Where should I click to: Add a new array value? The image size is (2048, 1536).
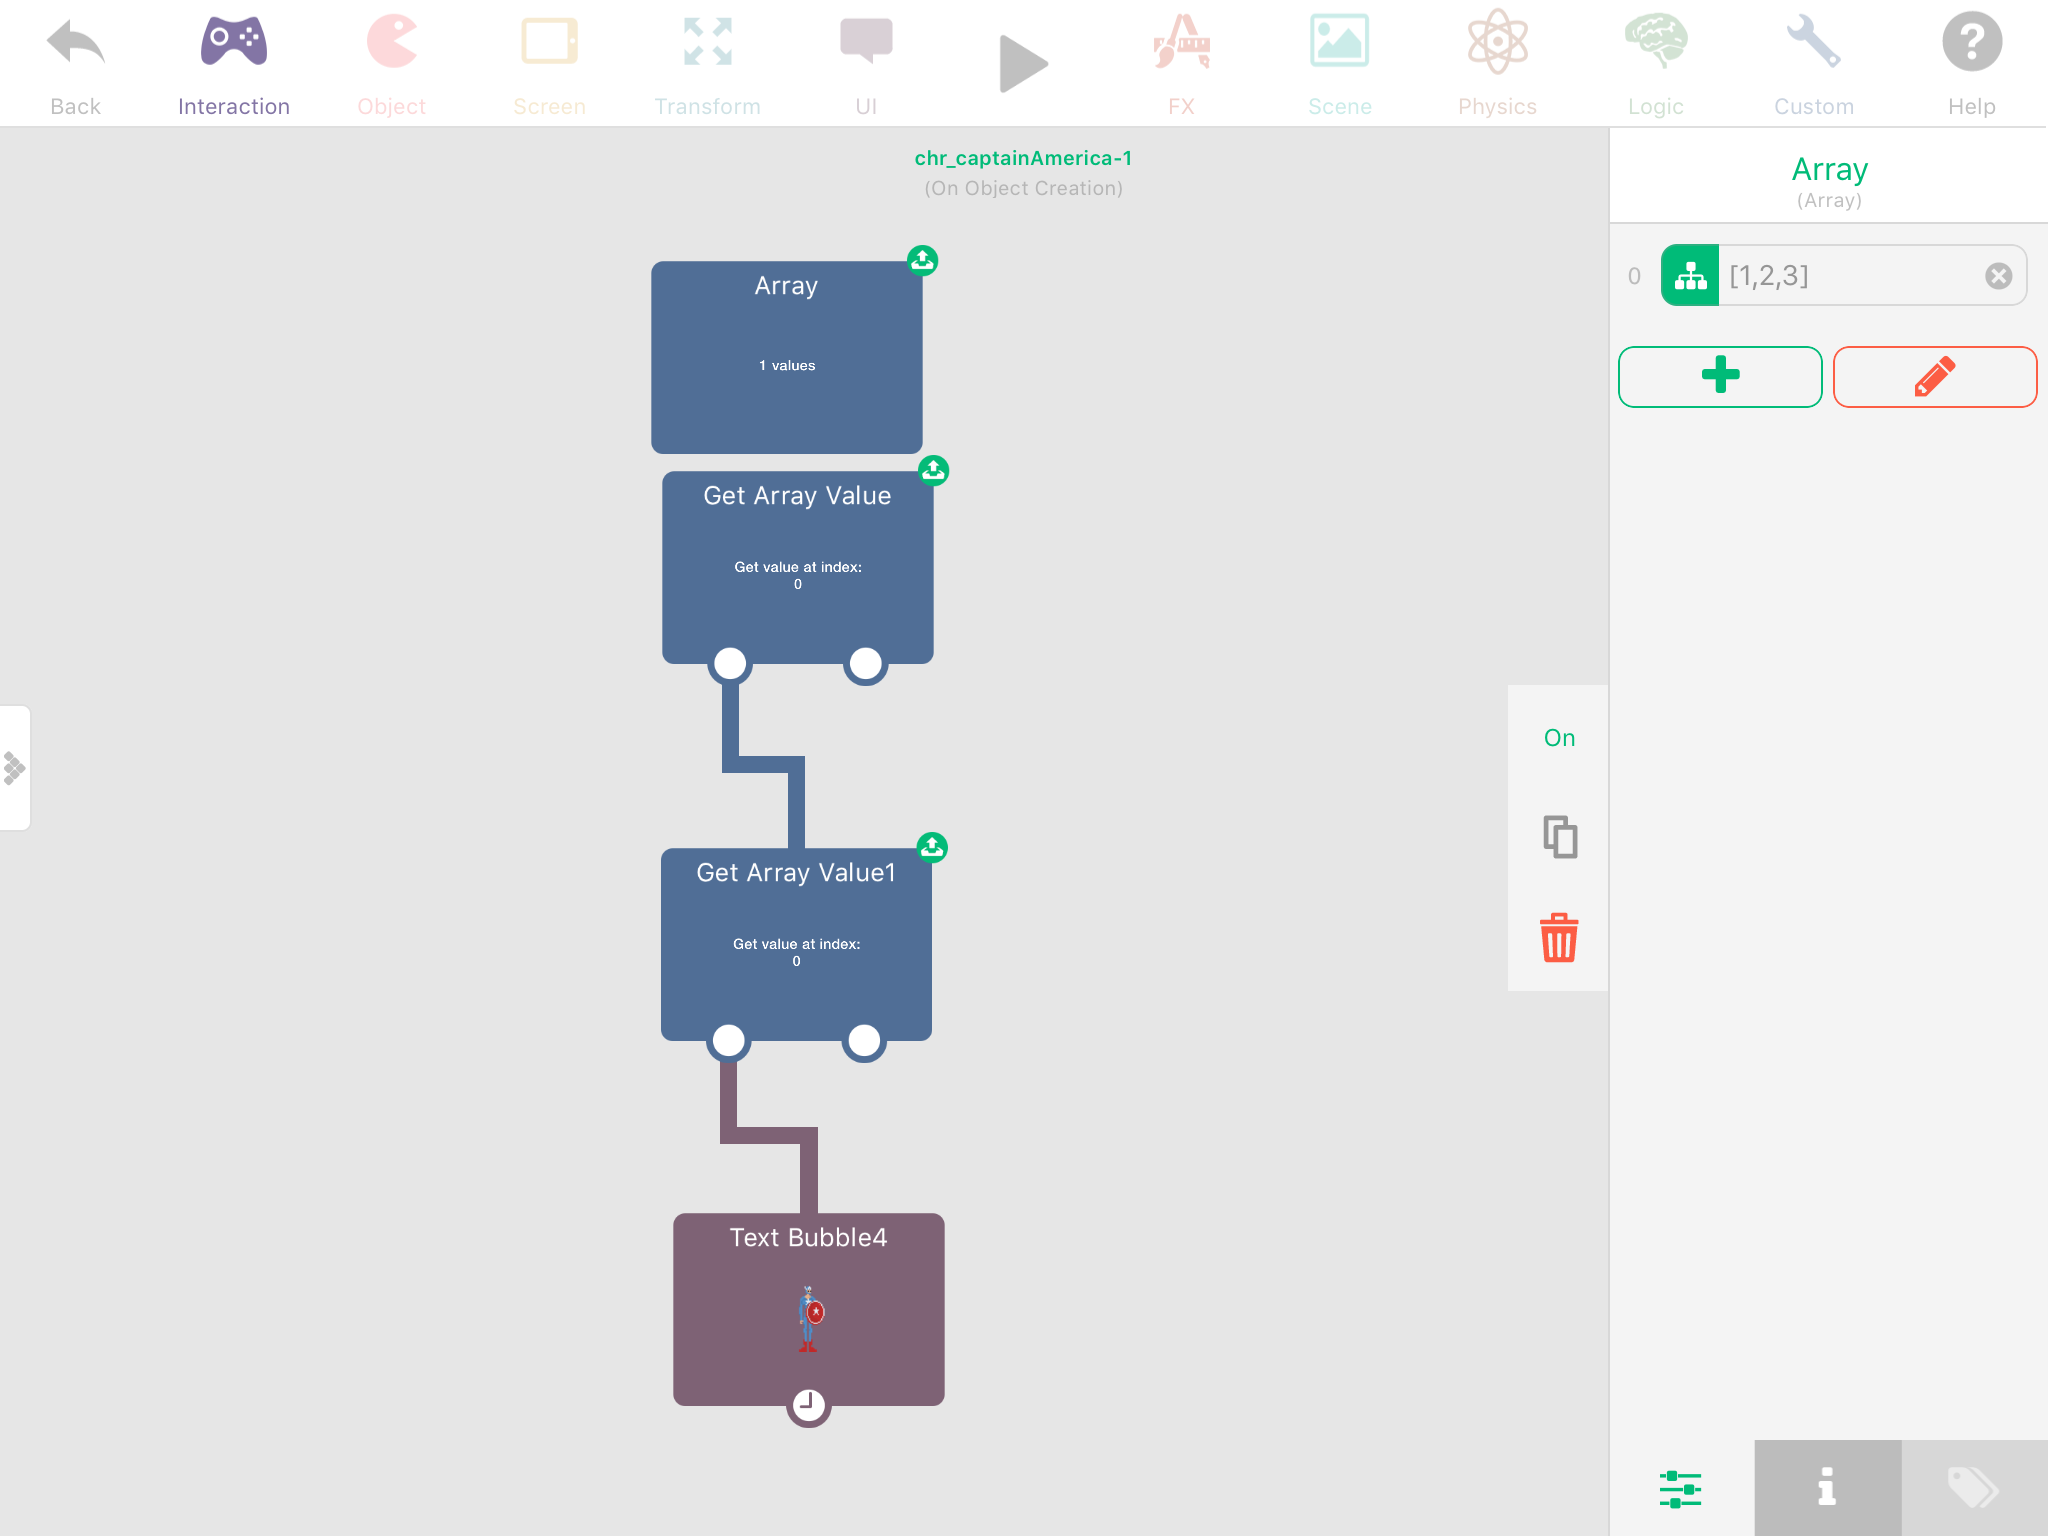click(x=1720, y=377)
